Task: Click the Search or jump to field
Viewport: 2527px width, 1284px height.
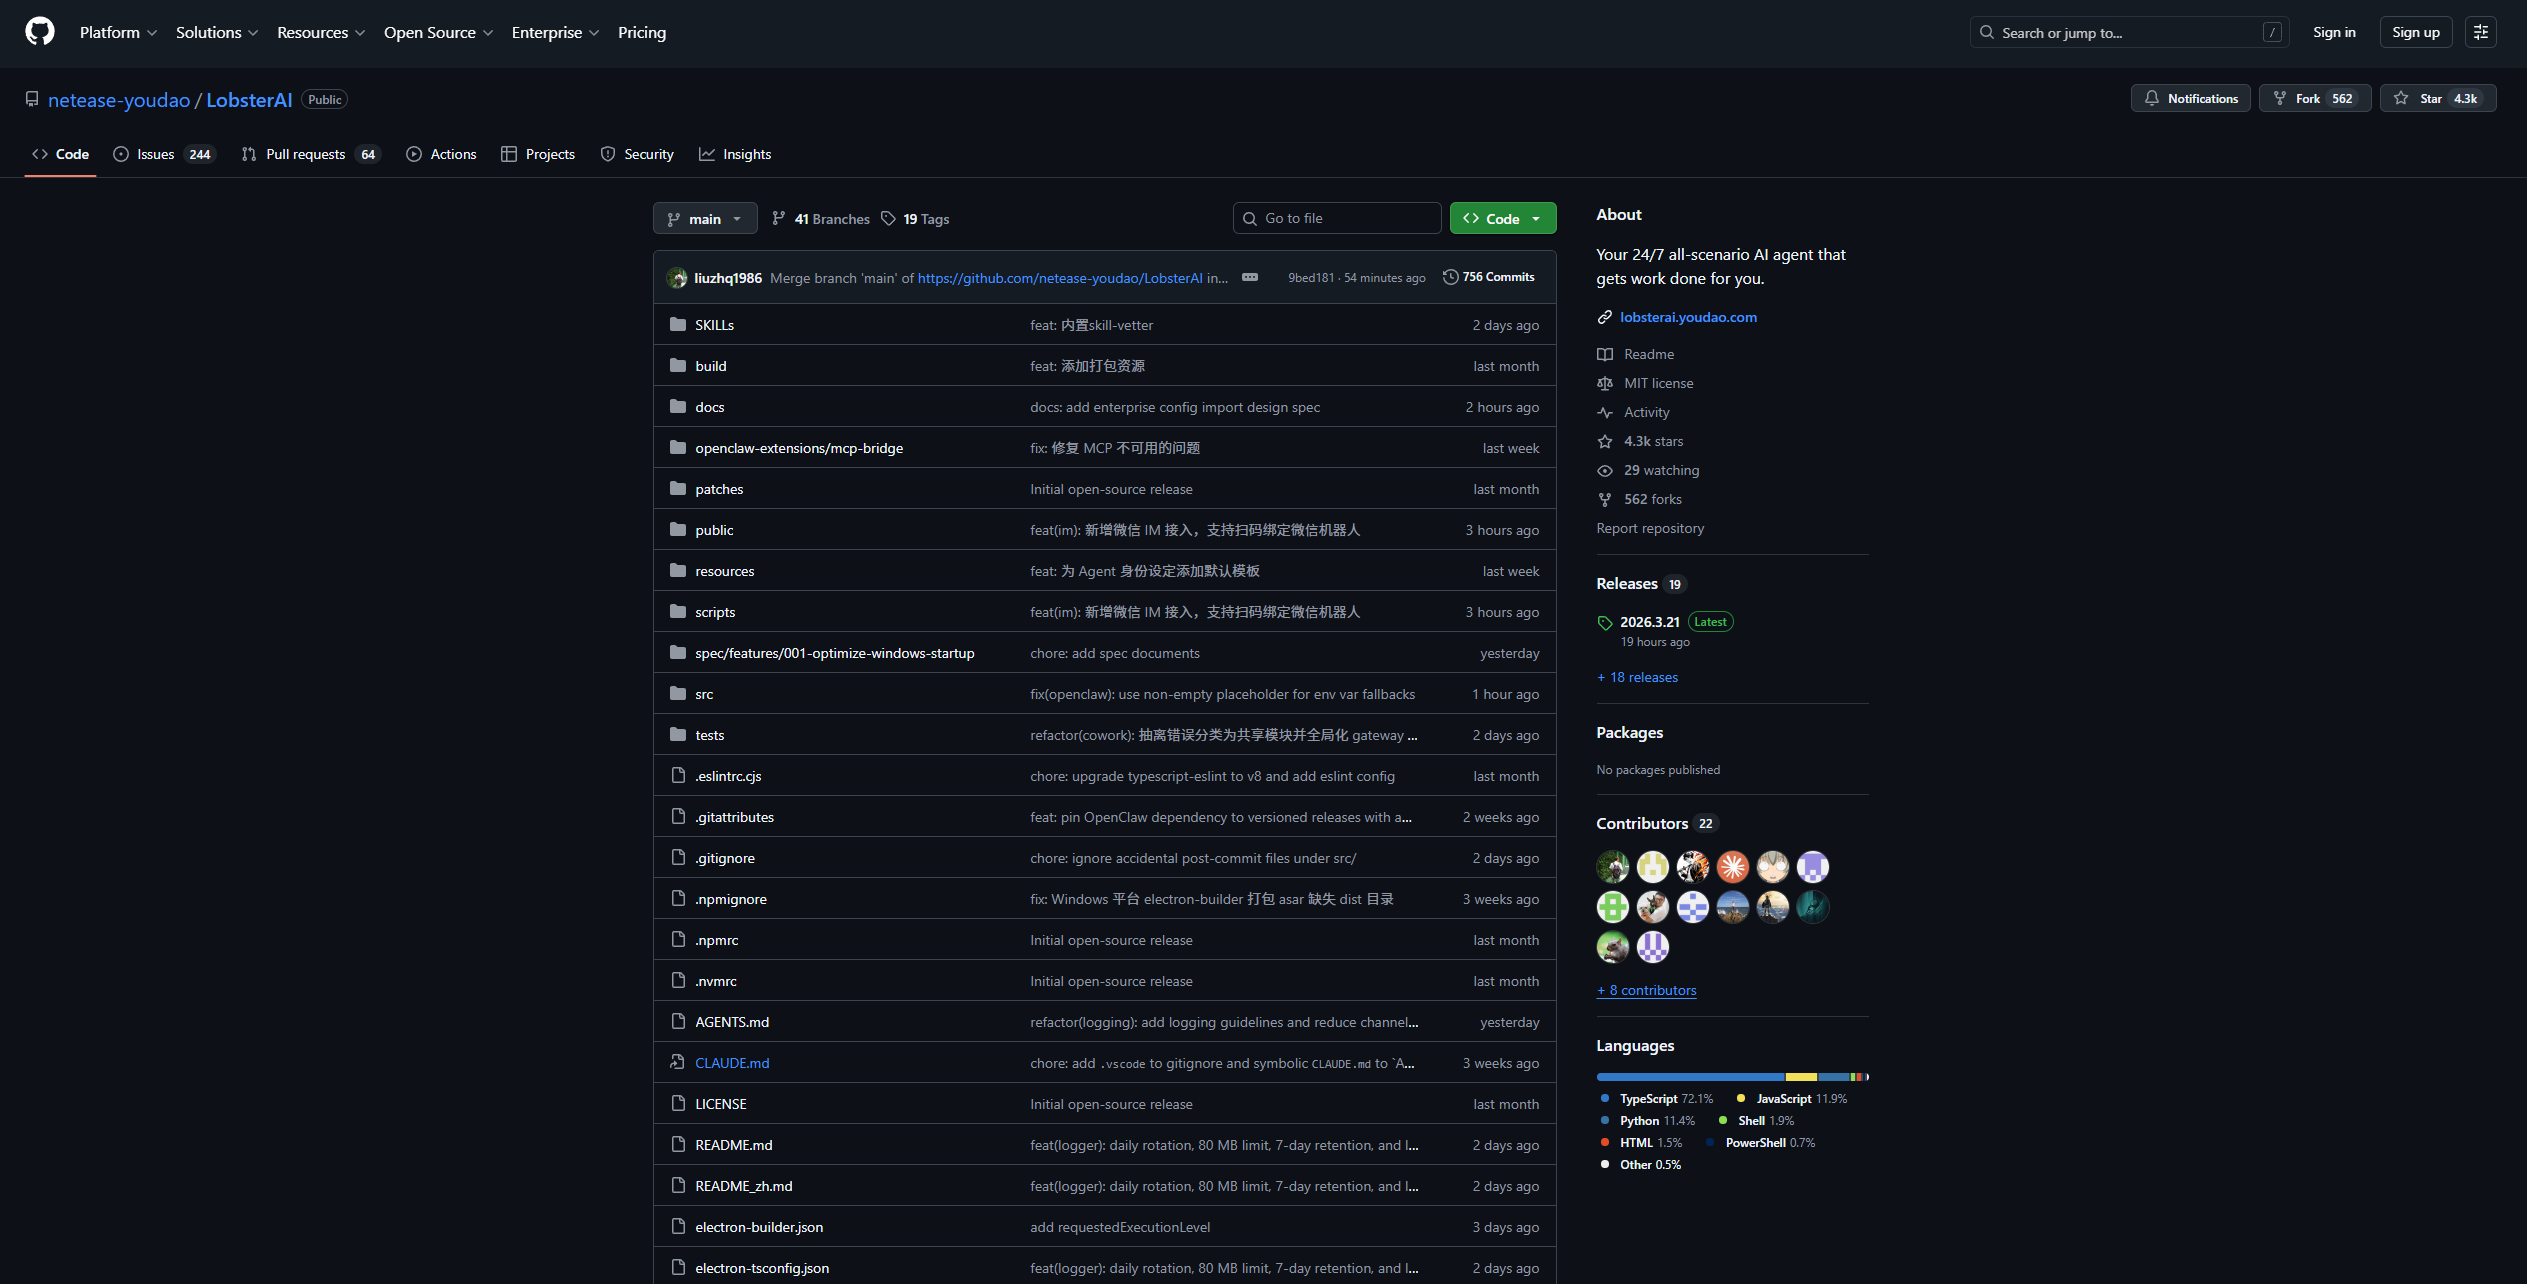Action: [x=2130, y=32]
